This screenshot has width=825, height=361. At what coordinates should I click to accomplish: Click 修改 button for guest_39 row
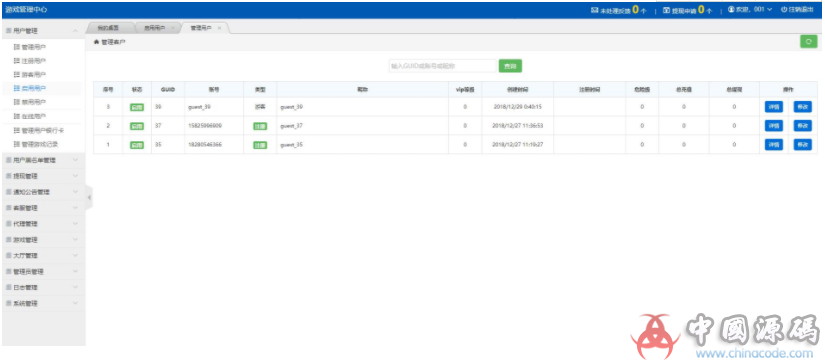tap(802, 107)
